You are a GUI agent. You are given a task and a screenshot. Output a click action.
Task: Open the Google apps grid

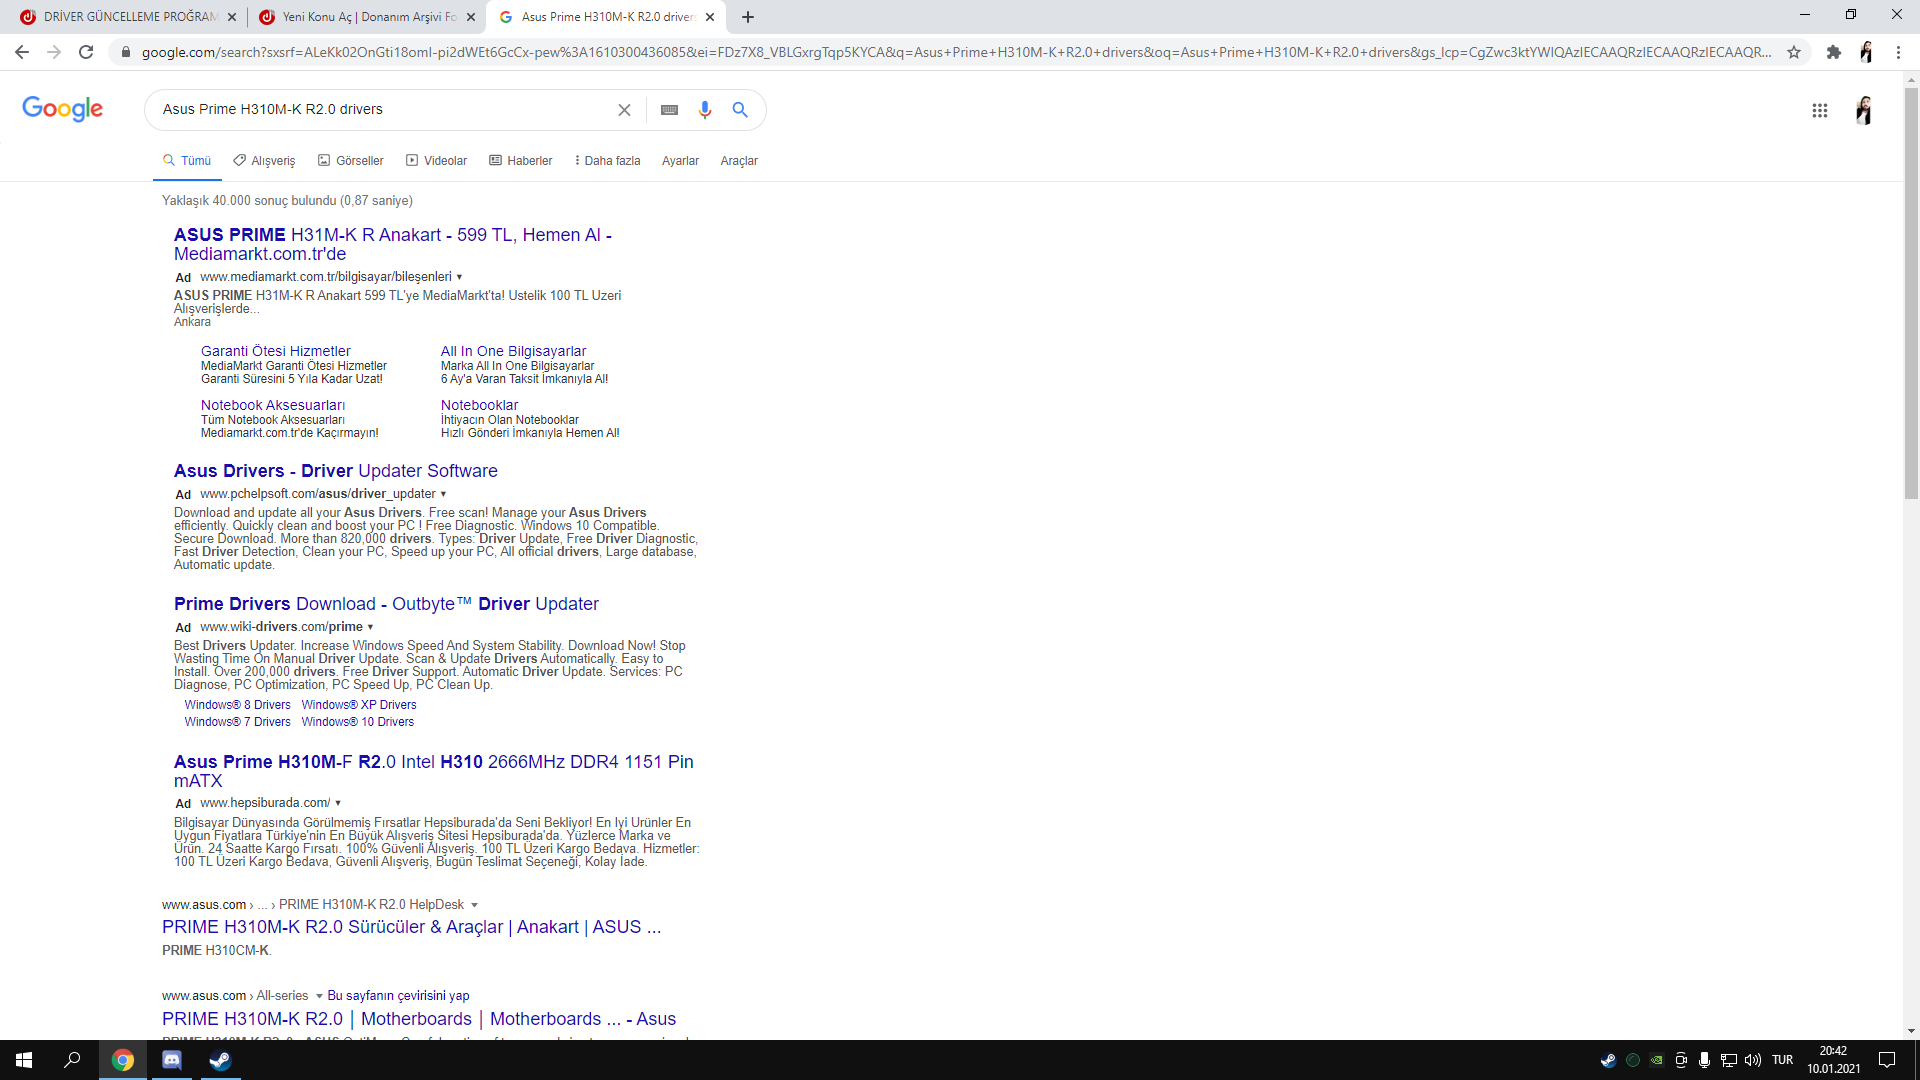(1820, 110)
